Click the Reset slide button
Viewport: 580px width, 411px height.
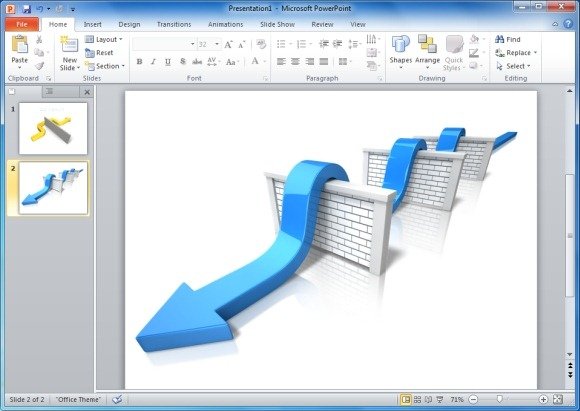coord(100,53)
